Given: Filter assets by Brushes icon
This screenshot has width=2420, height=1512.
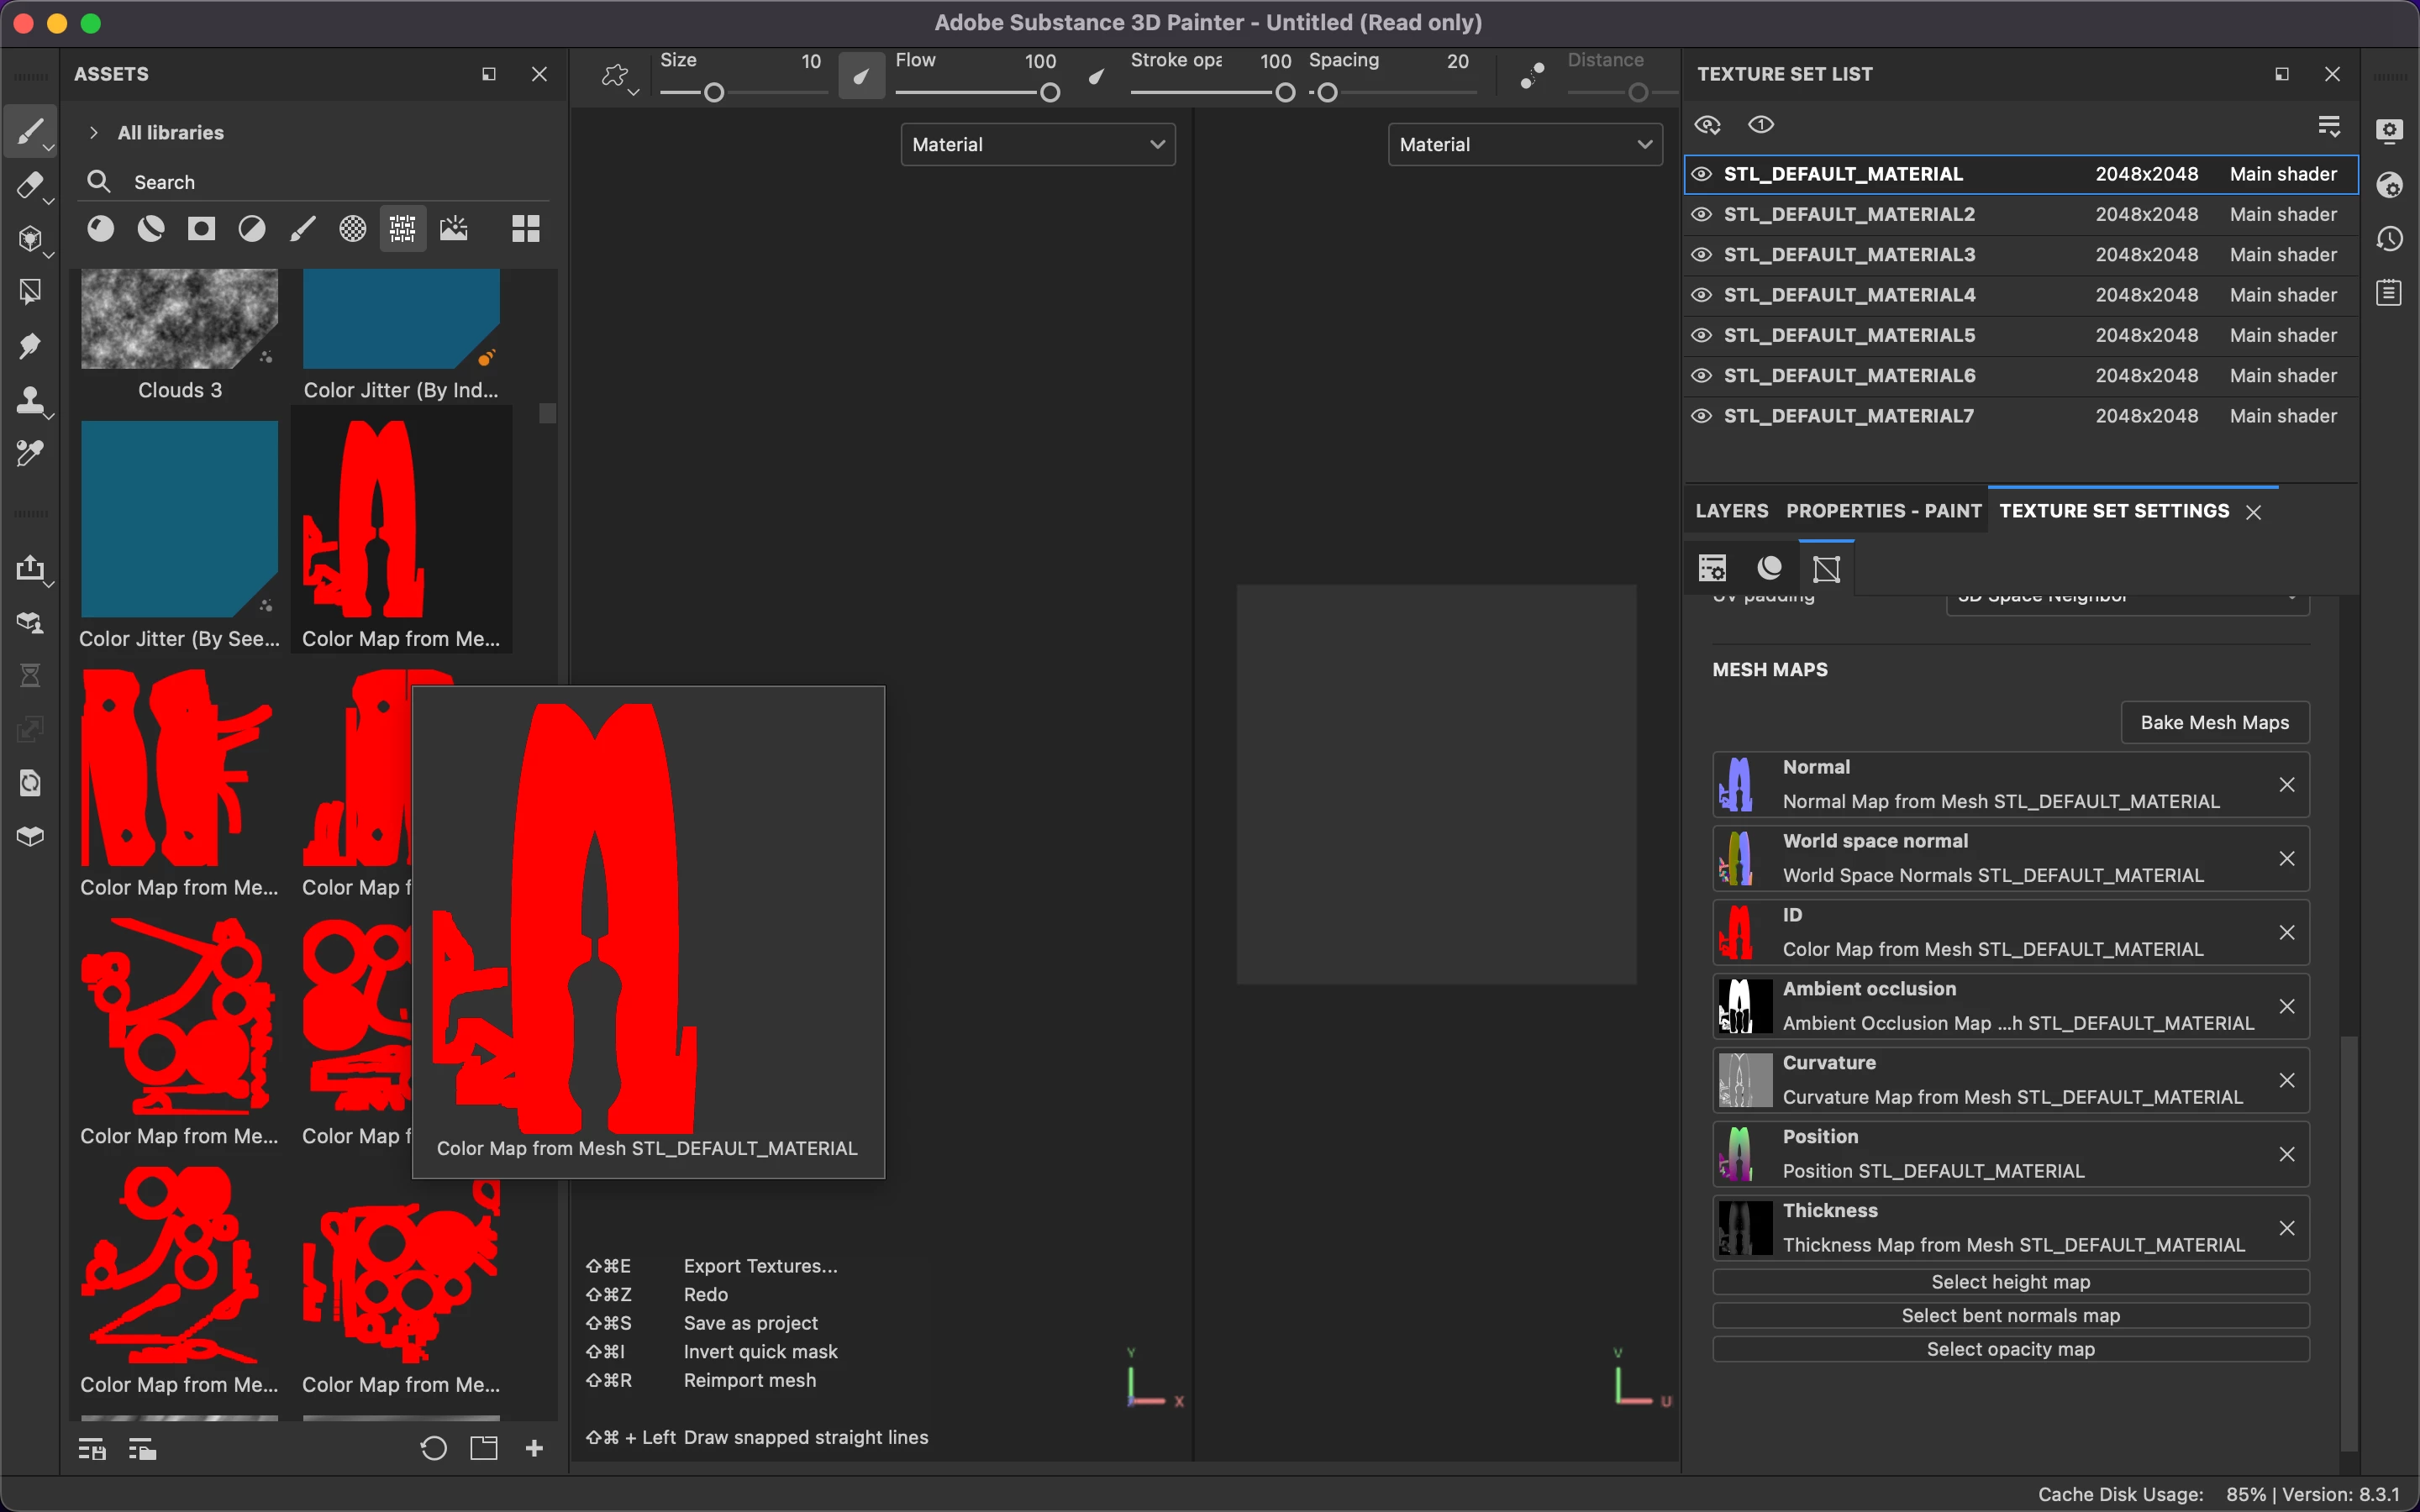Looking at the screenshot, I should pyautogui.click(x=302, y=229).
